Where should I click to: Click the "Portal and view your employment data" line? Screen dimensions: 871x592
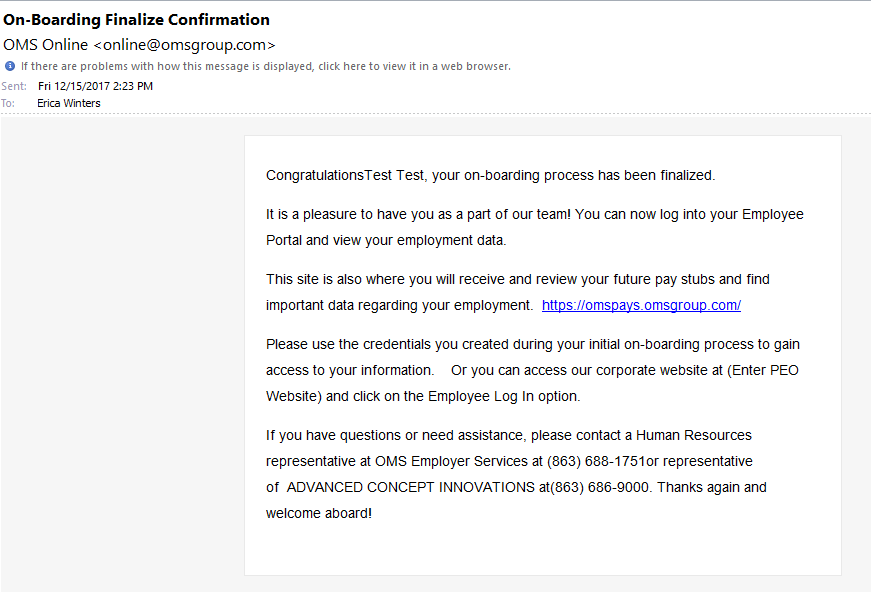pos(386,240)
